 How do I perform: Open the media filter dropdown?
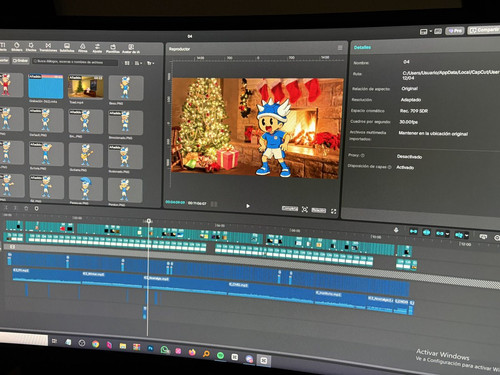coord(151,63)
